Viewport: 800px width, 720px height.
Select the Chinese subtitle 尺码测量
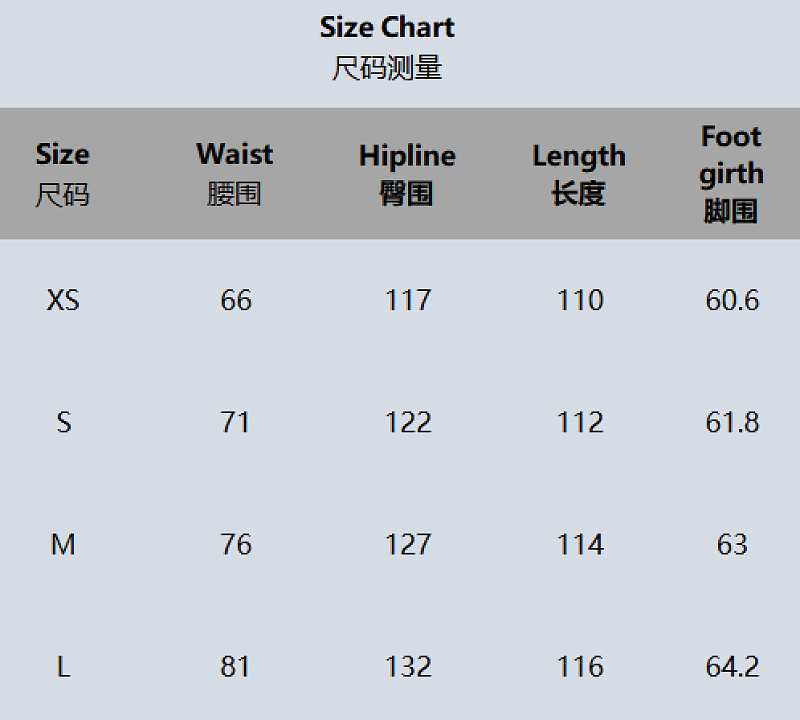pyautogui.click(x=387, y=68)
